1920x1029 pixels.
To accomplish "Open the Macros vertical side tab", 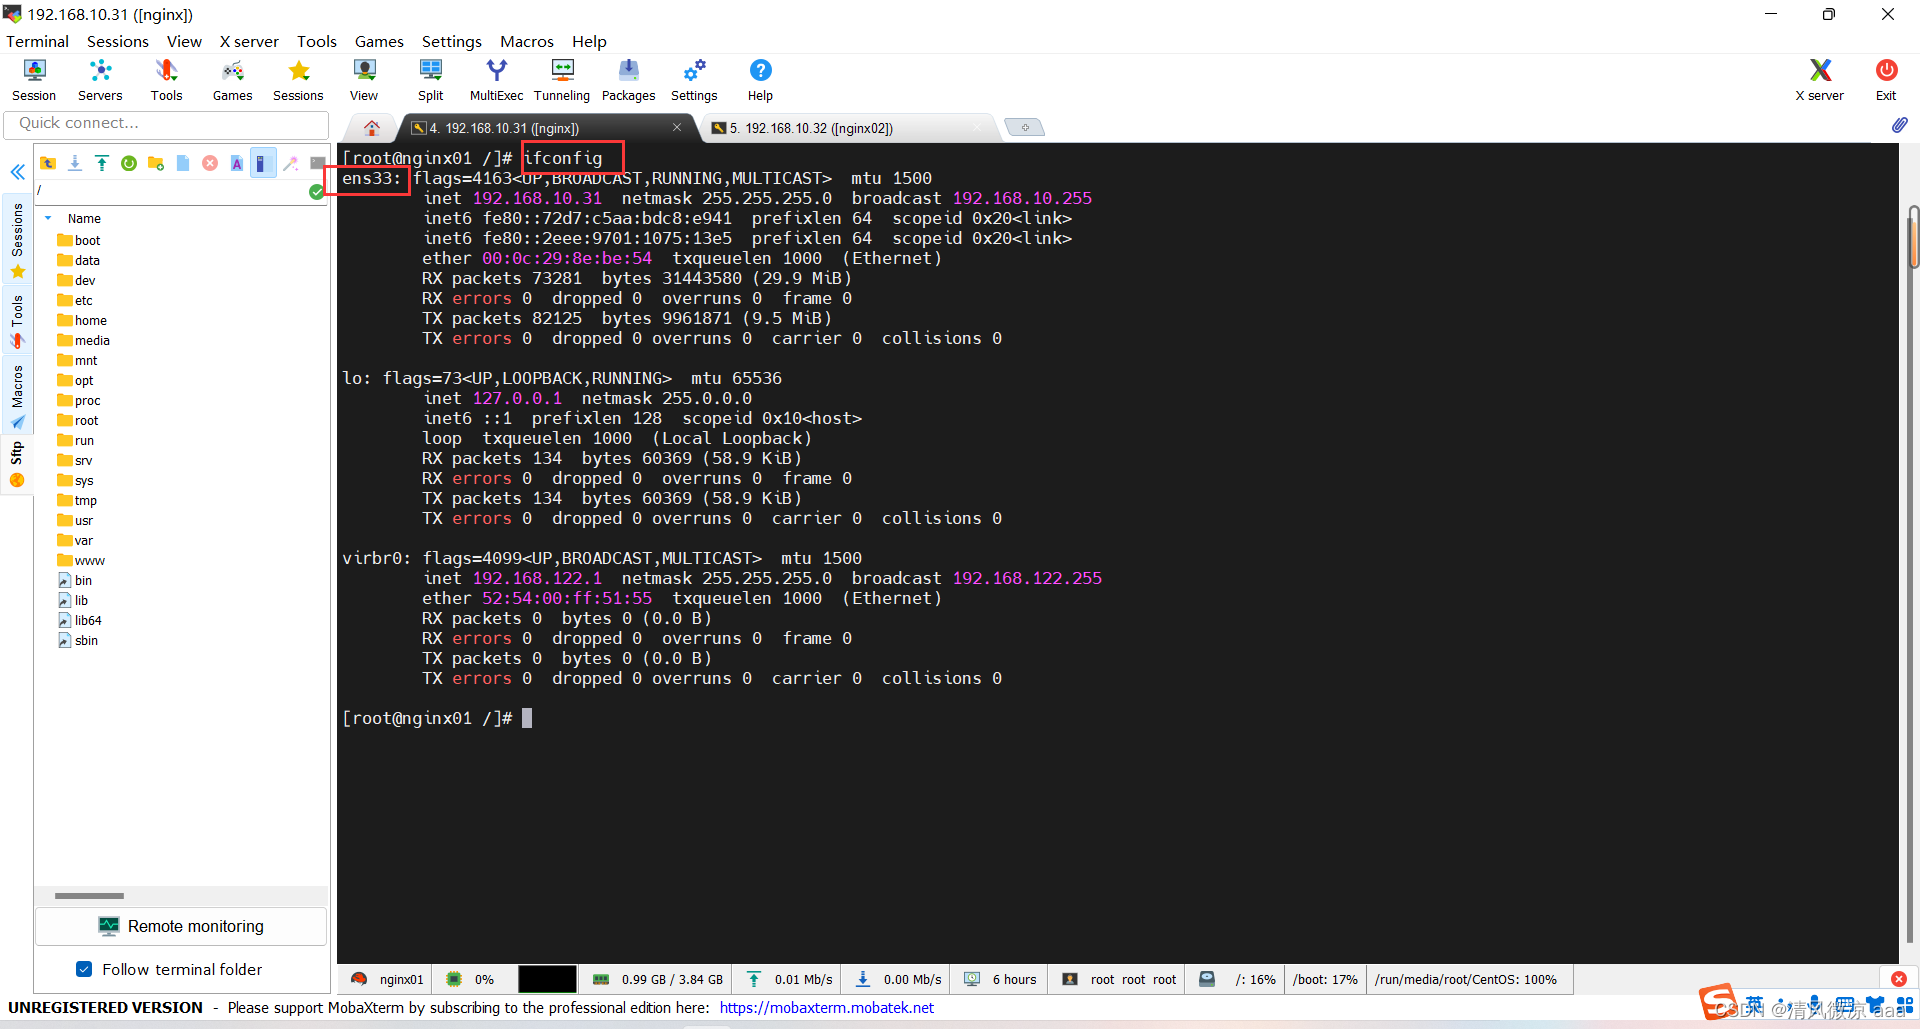I will click(17, 396).
